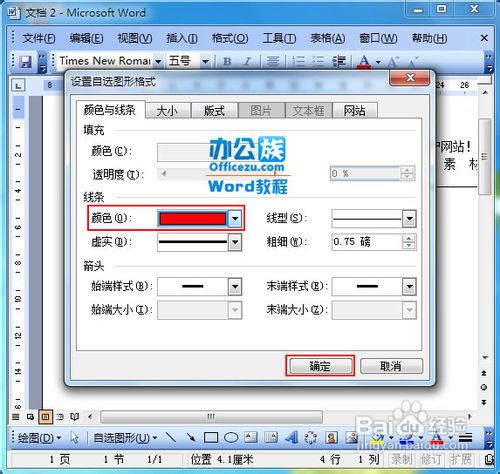The image size is (500, 474).
Task: Increase line weight with up spinner
Action: tap(409, 238)
